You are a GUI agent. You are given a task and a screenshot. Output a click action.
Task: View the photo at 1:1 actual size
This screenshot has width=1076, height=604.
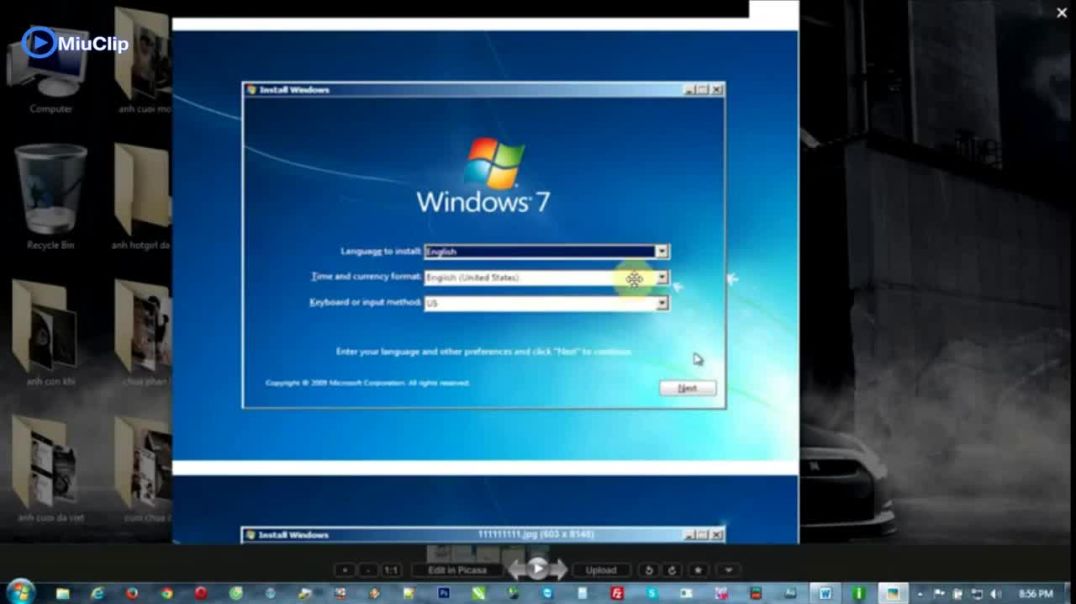click(389, 569)
